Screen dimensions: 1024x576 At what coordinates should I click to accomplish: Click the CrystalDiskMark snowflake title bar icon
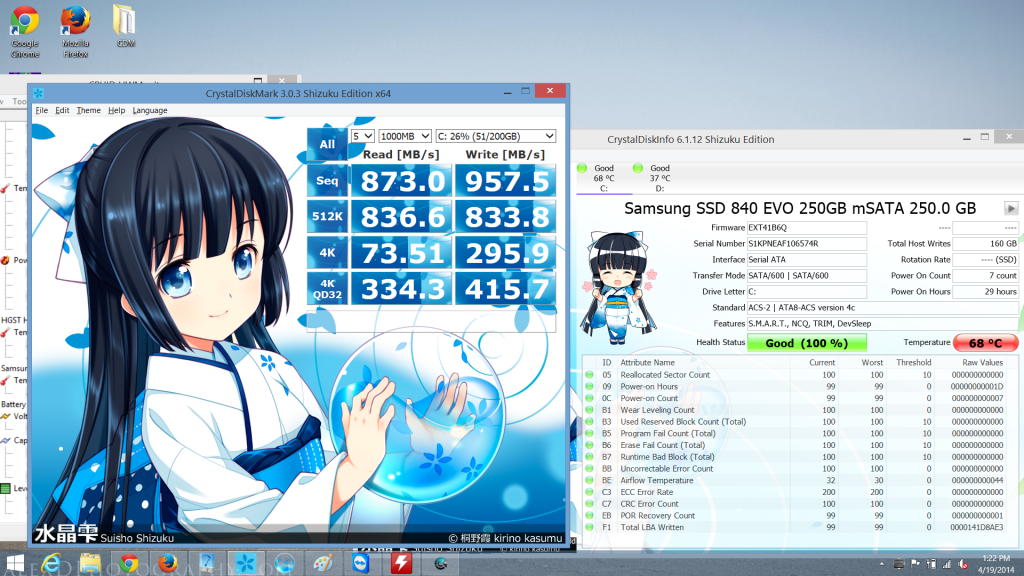pos(38,93)
